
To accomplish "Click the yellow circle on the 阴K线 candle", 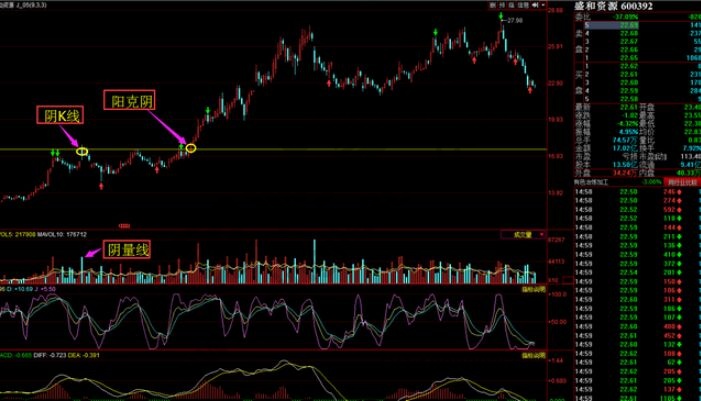I will click(82, 151).
